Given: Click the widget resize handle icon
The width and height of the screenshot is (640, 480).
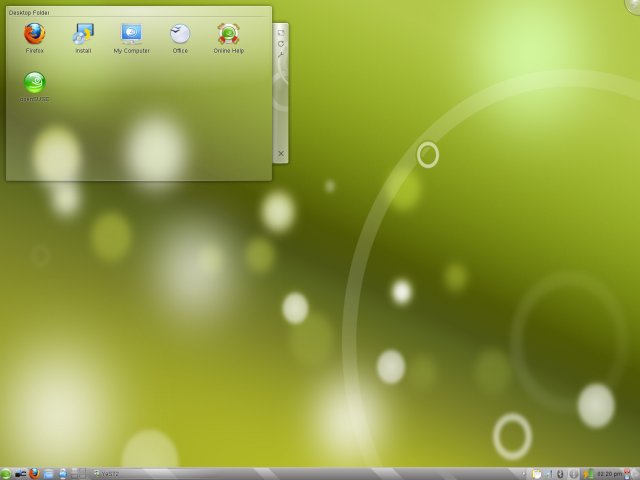Looking at the screenshot, I should (280, 33).
